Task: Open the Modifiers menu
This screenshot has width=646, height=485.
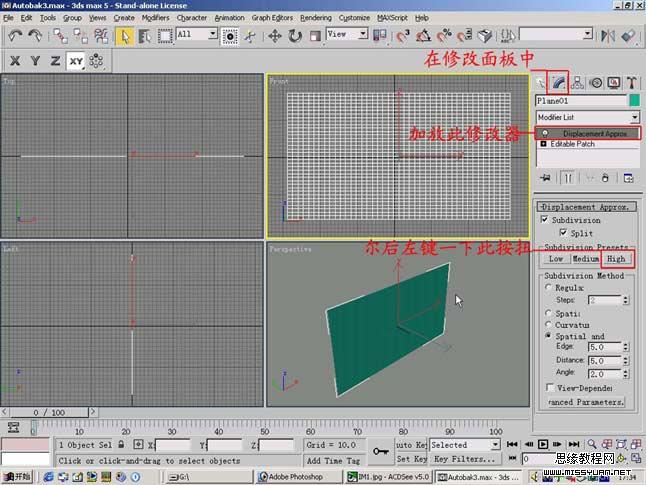Action: coord(155,18)
